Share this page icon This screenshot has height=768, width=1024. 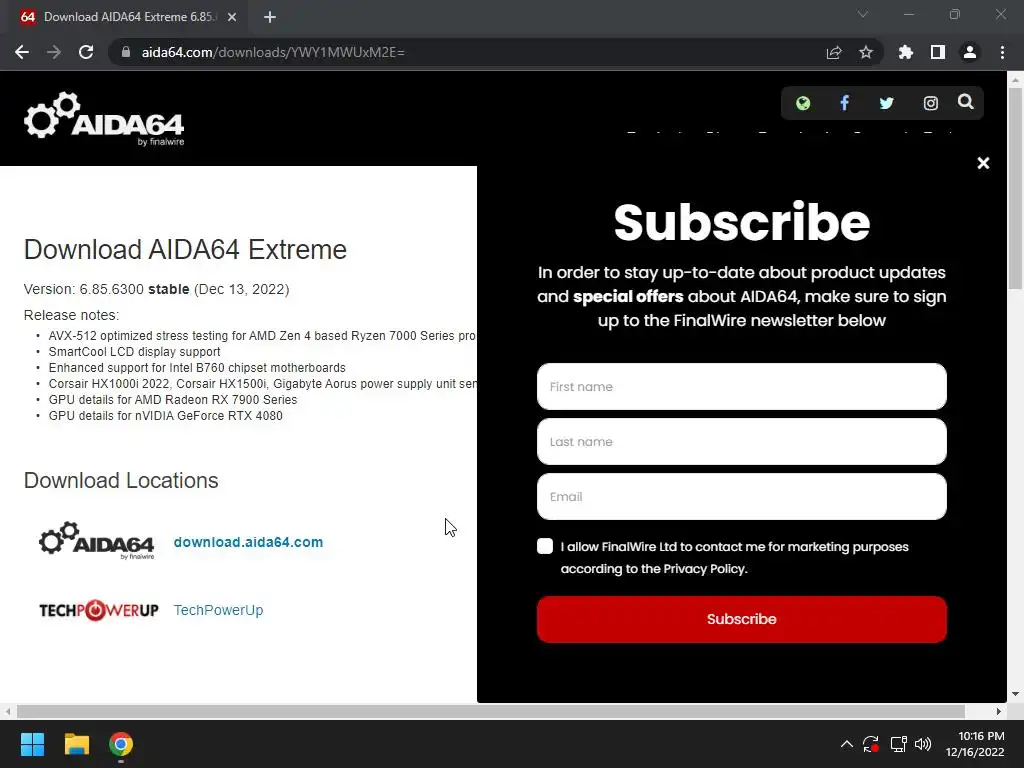tap(834, 52)
